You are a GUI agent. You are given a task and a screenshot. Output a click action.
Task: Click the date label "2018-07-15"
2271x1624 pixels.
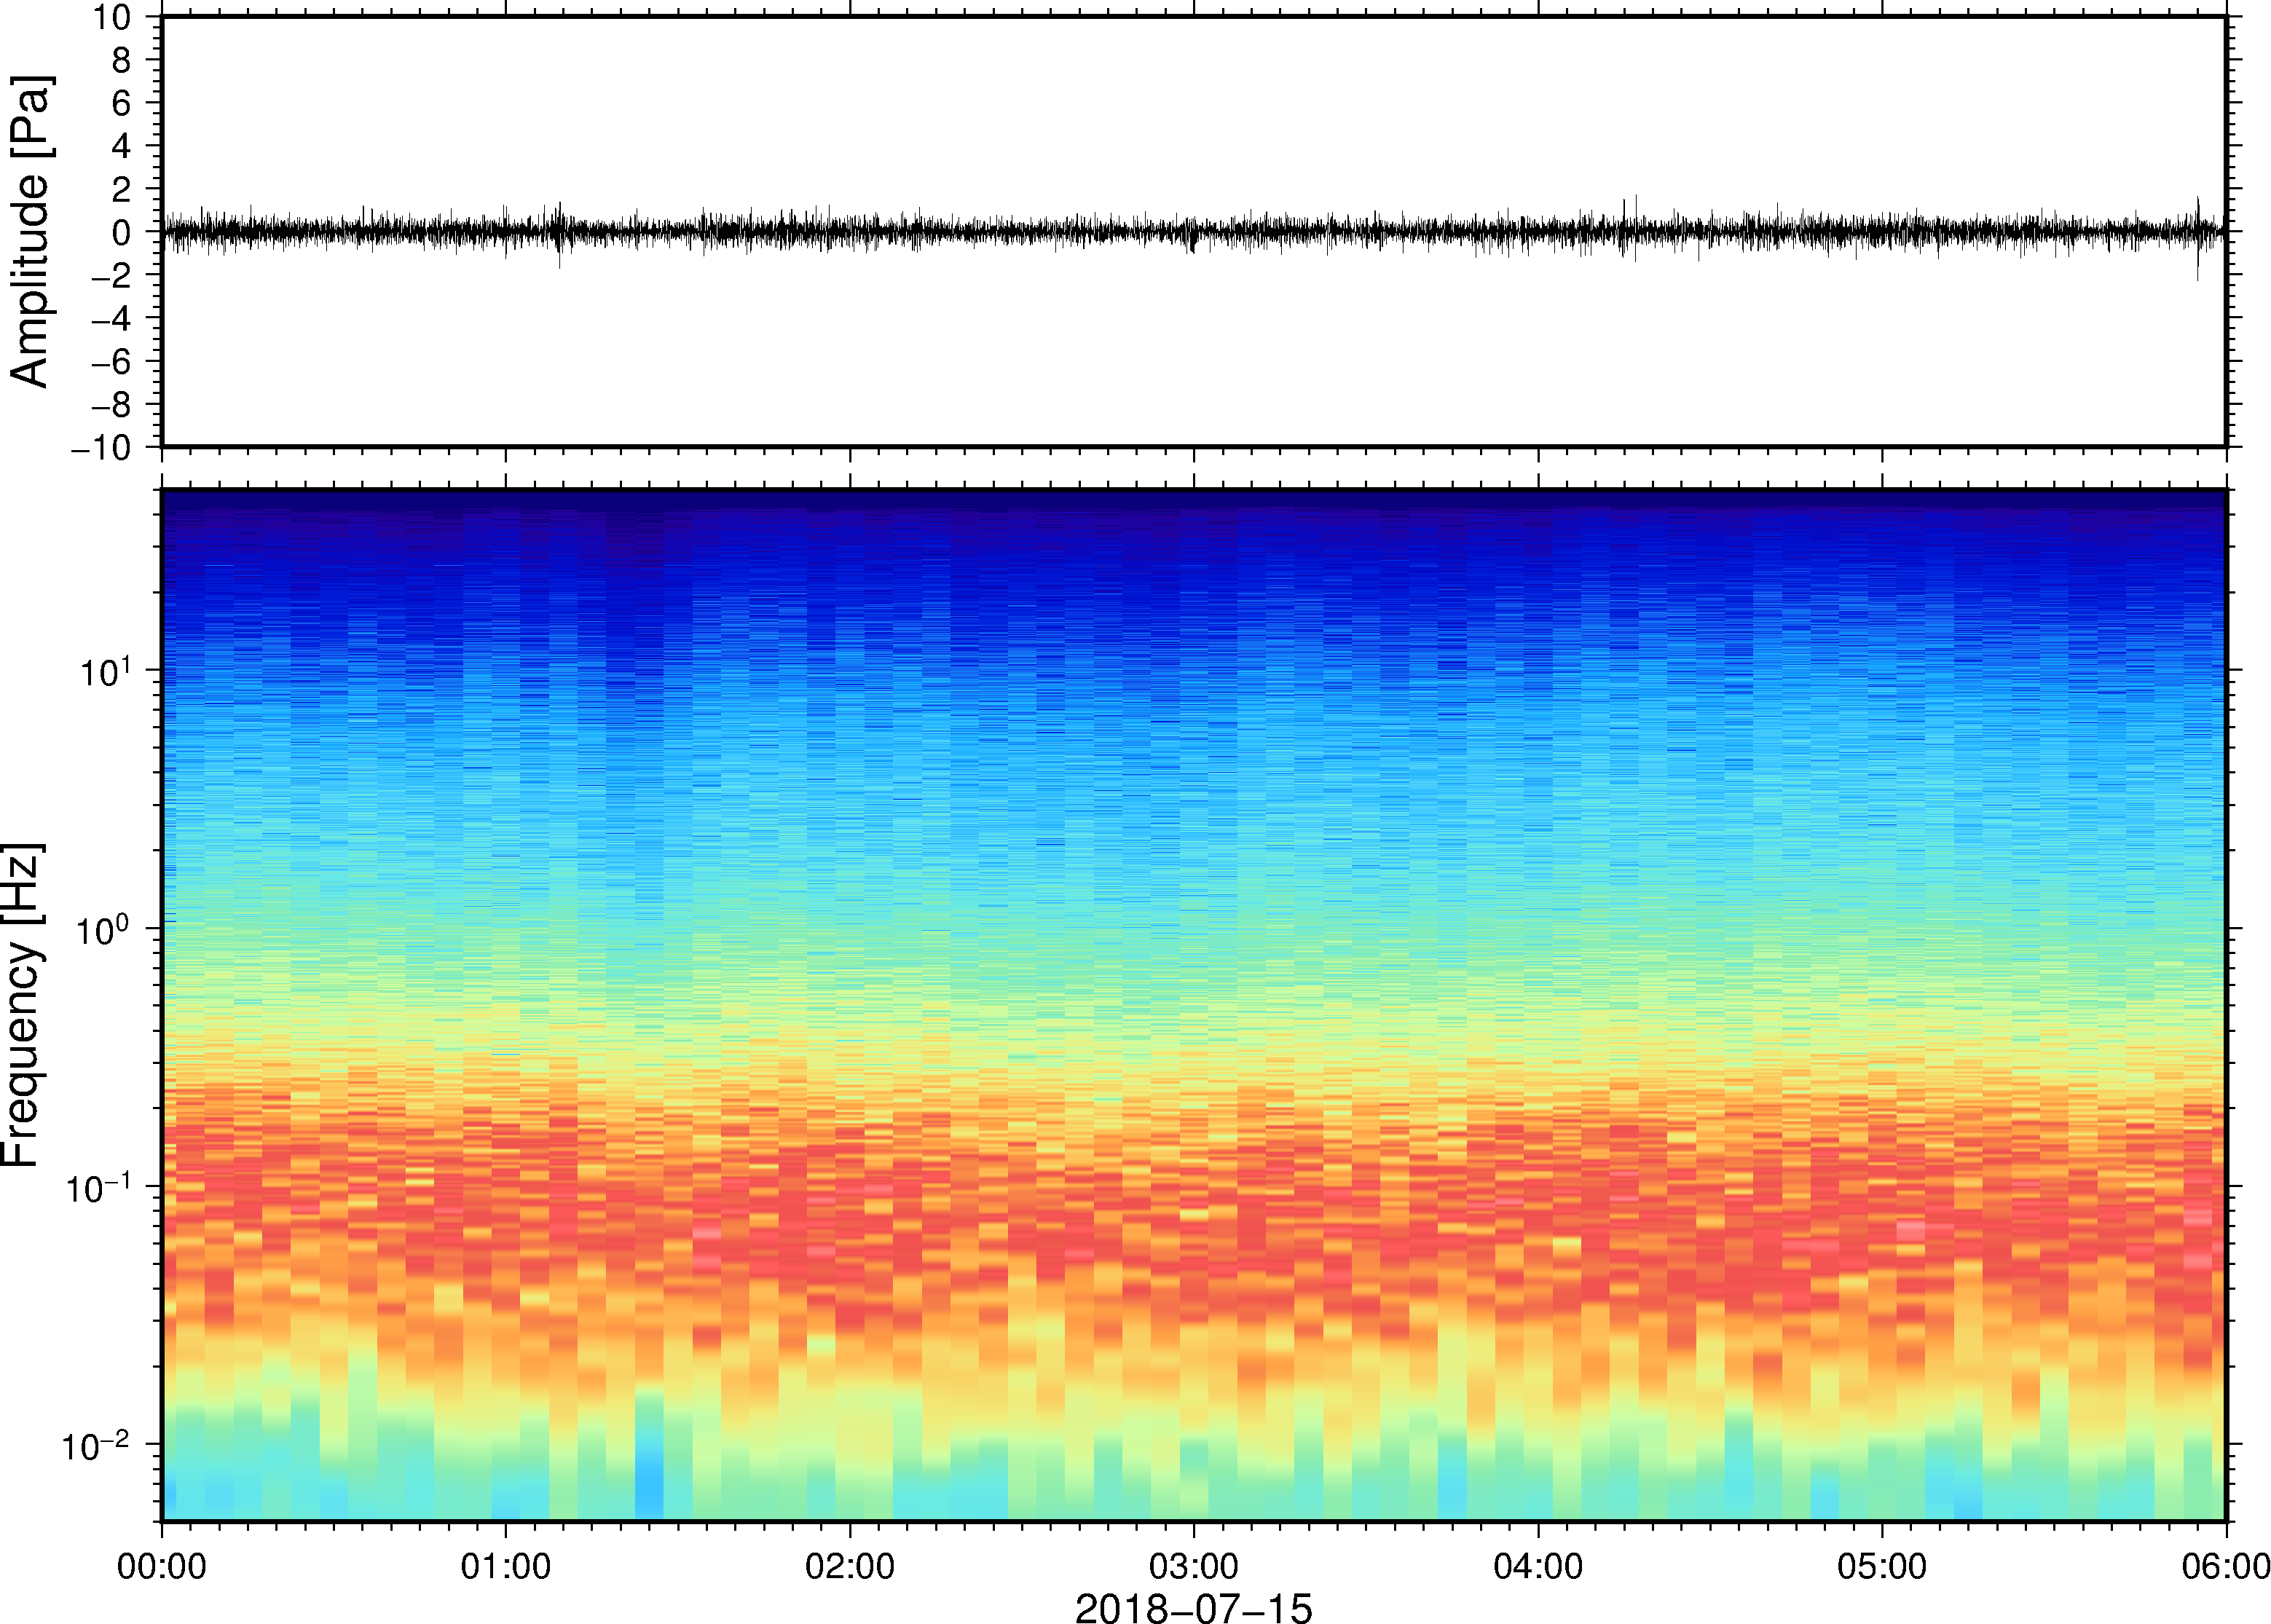[x=1193, y=1608]
